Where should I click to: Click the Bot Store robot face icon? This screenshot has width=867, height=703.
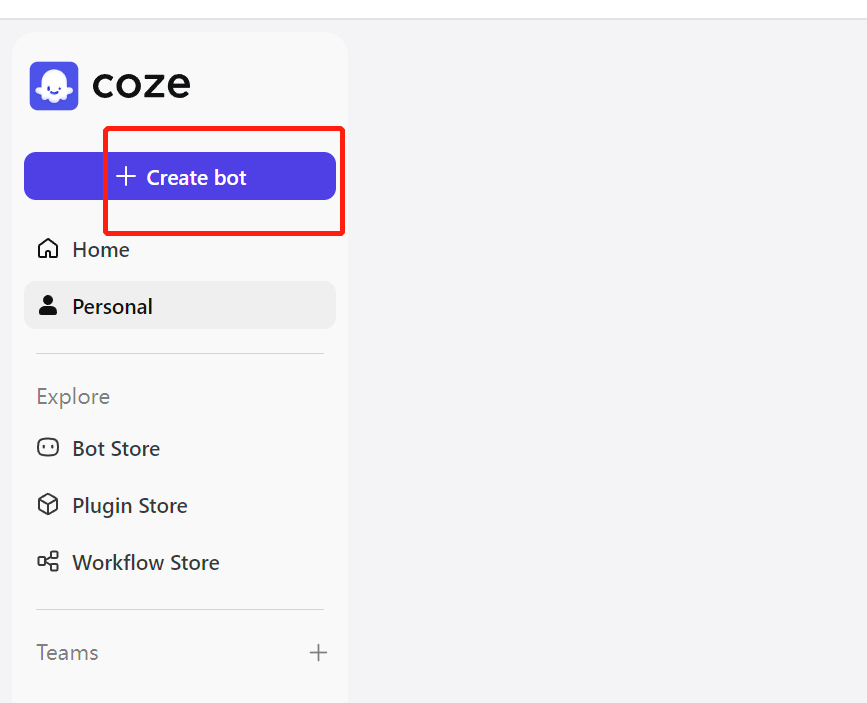pos(48,447)
